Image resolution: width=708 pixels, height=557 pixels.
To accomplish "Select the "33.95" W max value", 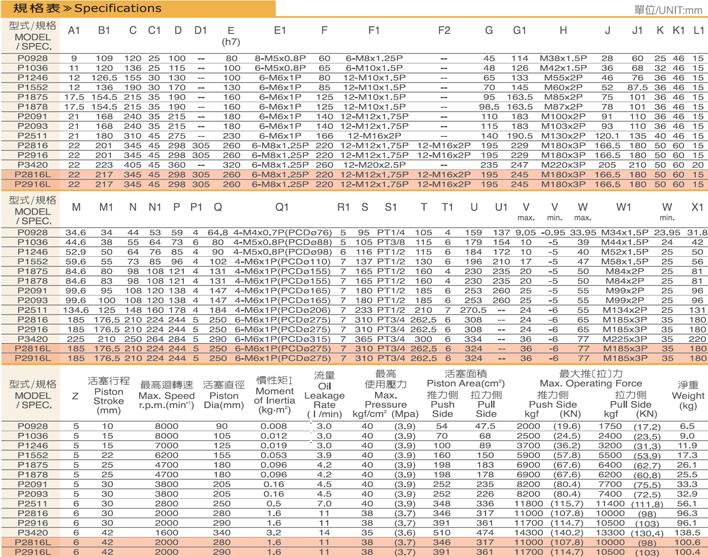I will tap(582, 232).
